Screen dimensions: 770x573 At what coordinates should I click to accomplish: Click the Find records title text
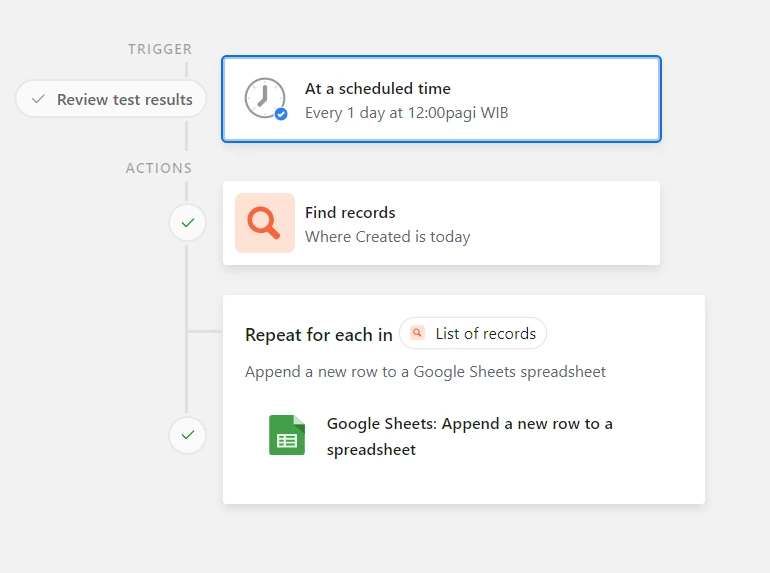click(350, 213)
